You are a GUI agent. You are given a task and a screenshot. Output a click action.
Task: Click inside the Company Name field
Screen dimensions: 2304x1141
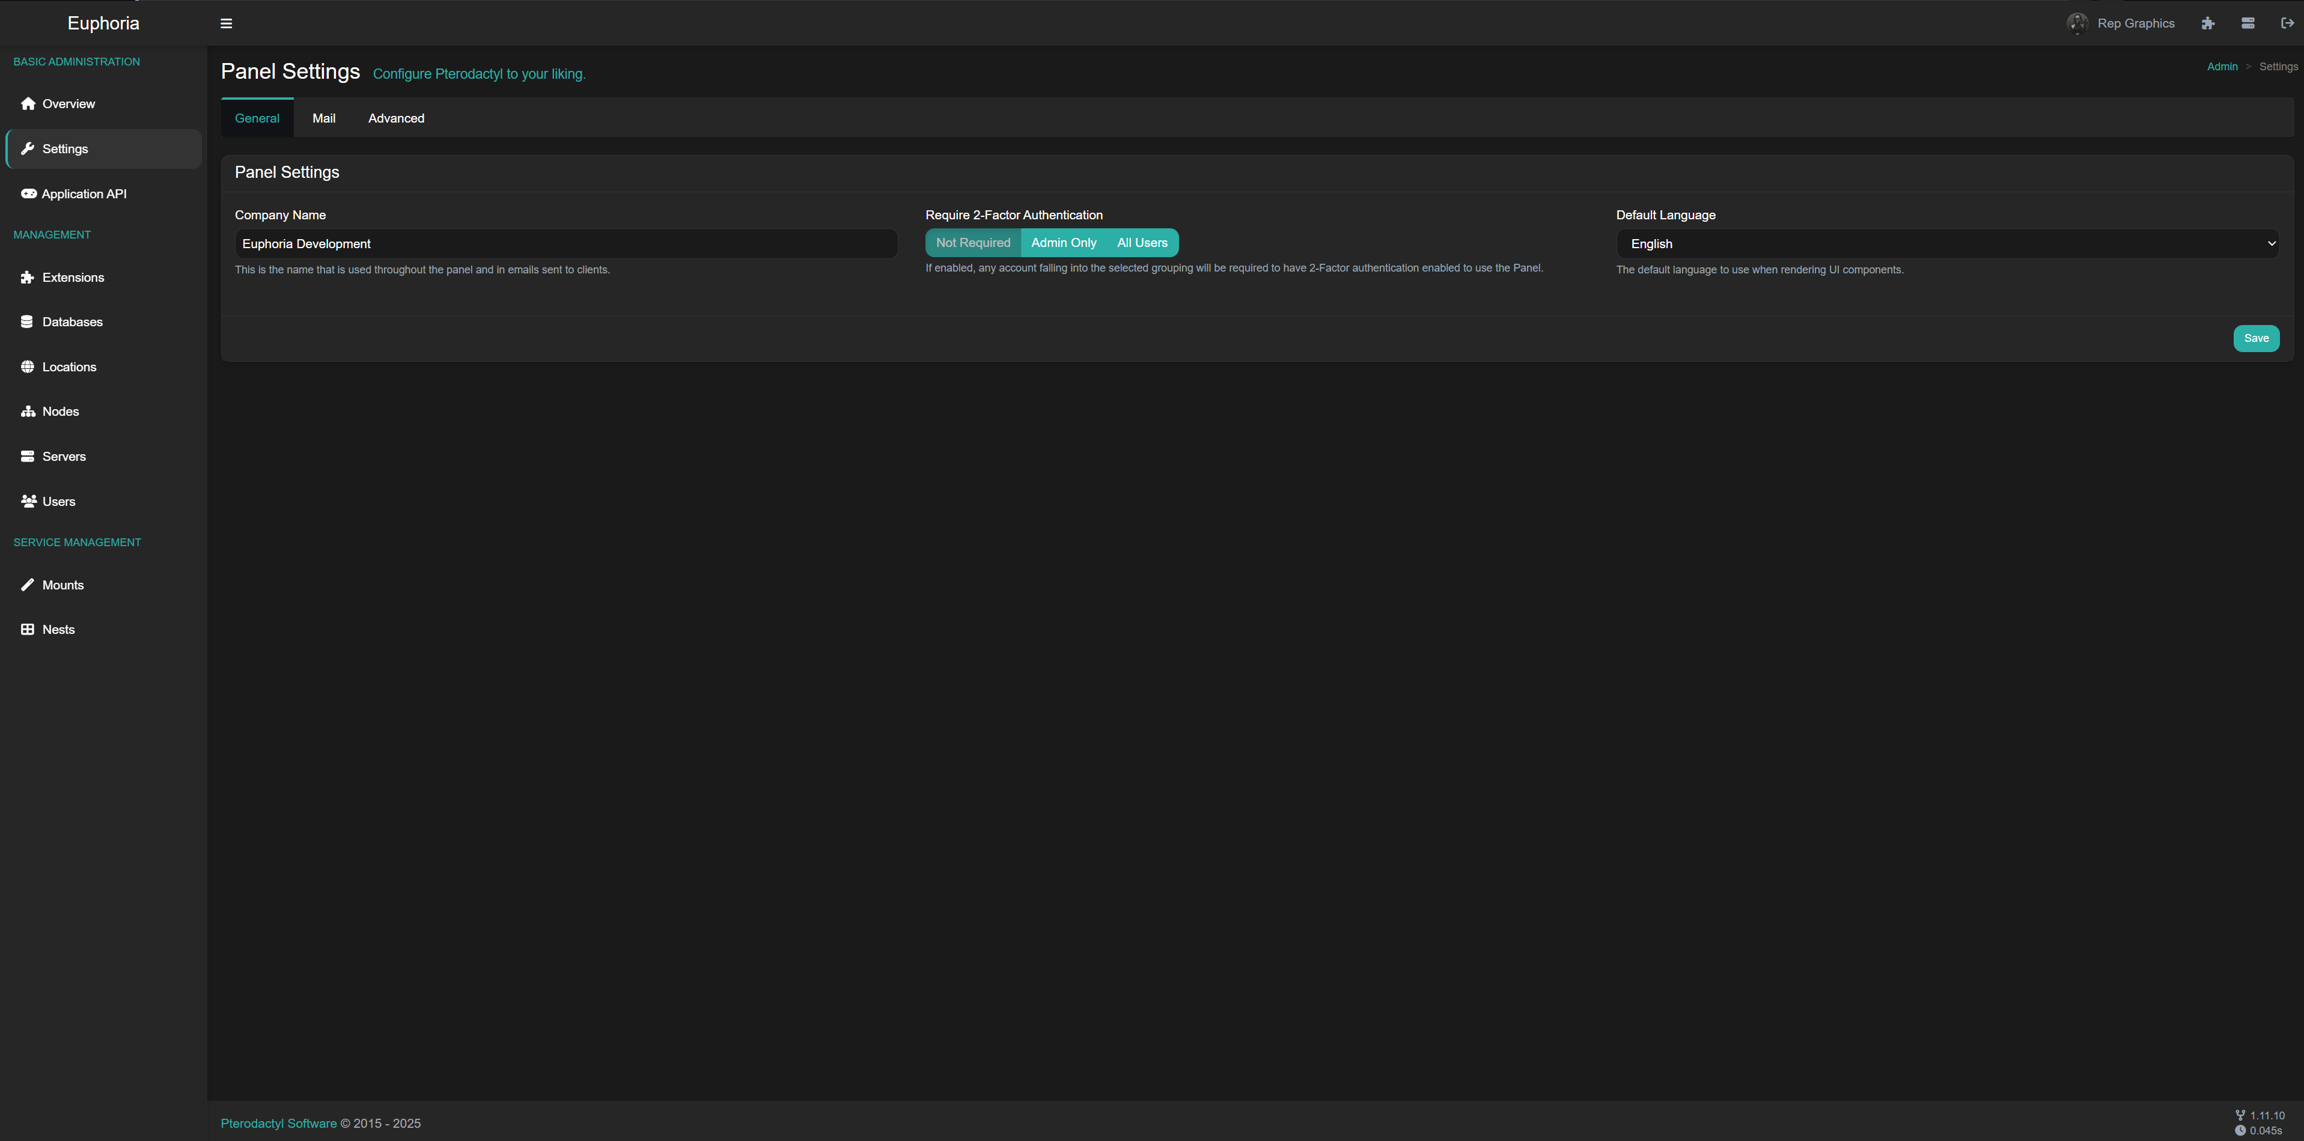(x=565, y=243)
